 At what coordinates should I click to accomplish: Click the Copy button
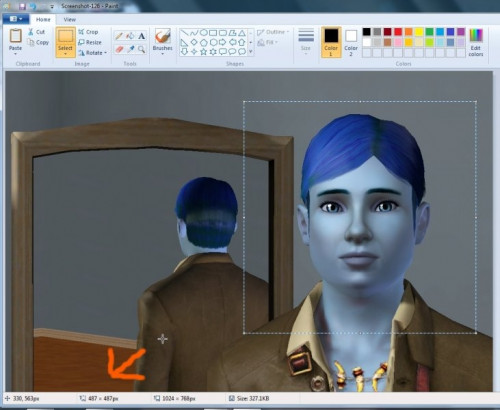(x=38, y=42)
